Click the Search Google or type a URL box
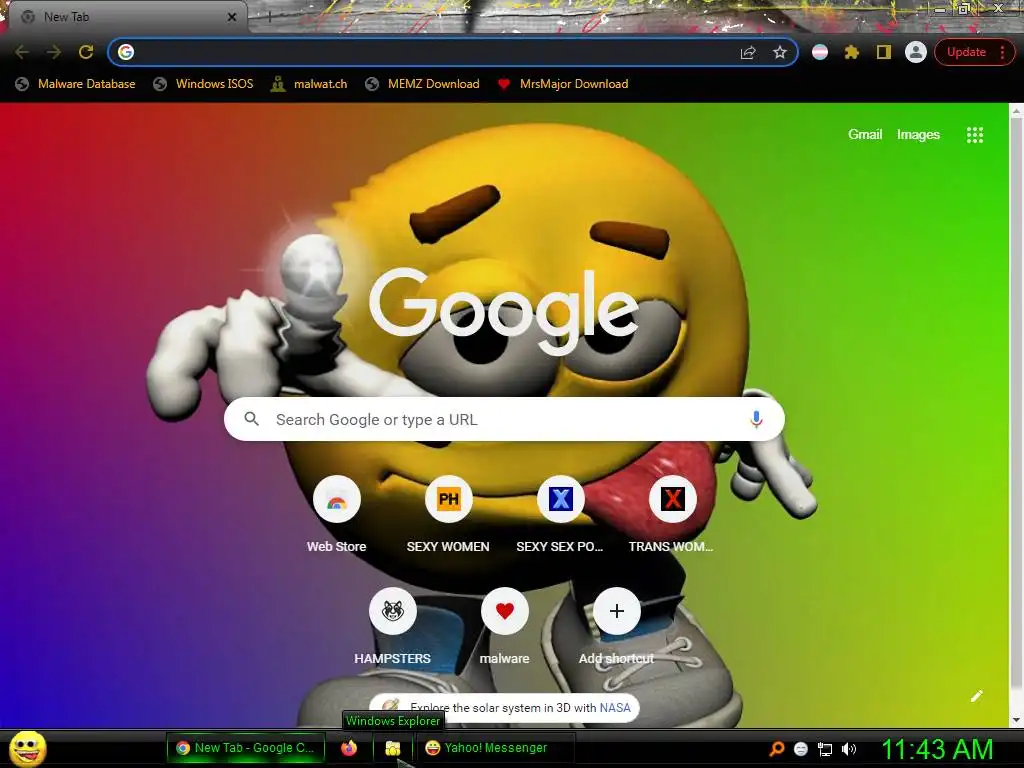The width and height of the screenshot is (1024, 768). coord(504,419)
